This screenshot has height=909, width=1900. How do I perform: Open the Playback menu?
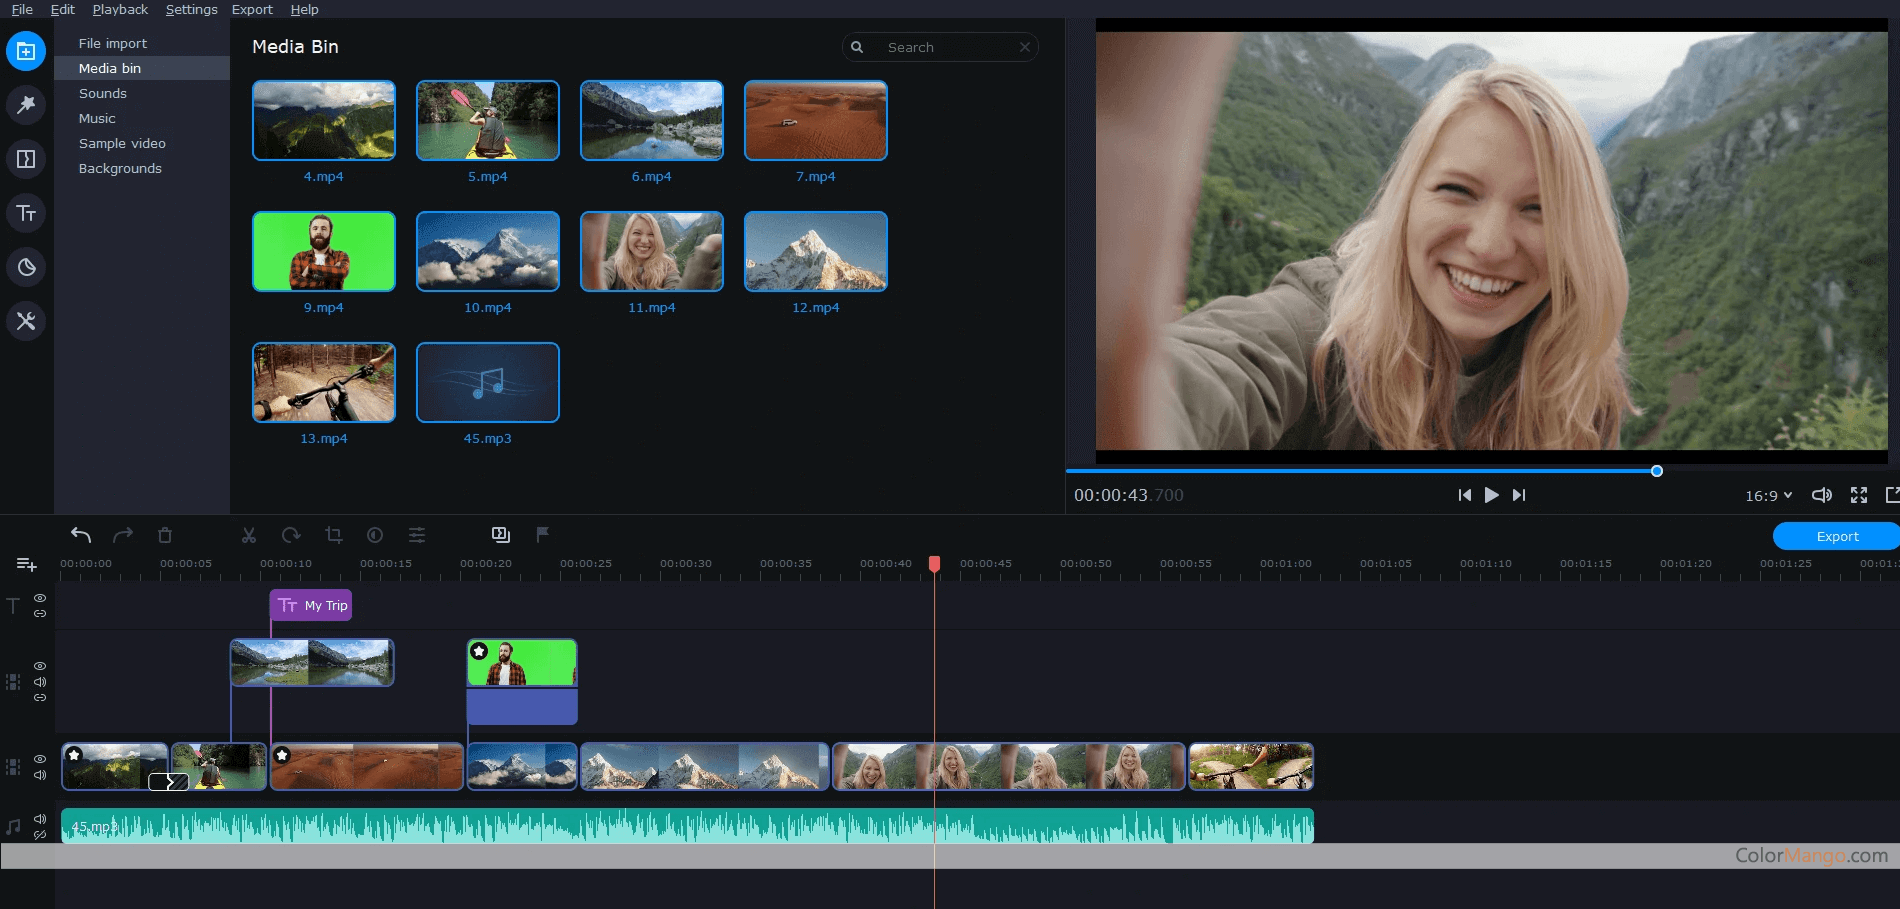click(120, 9)
